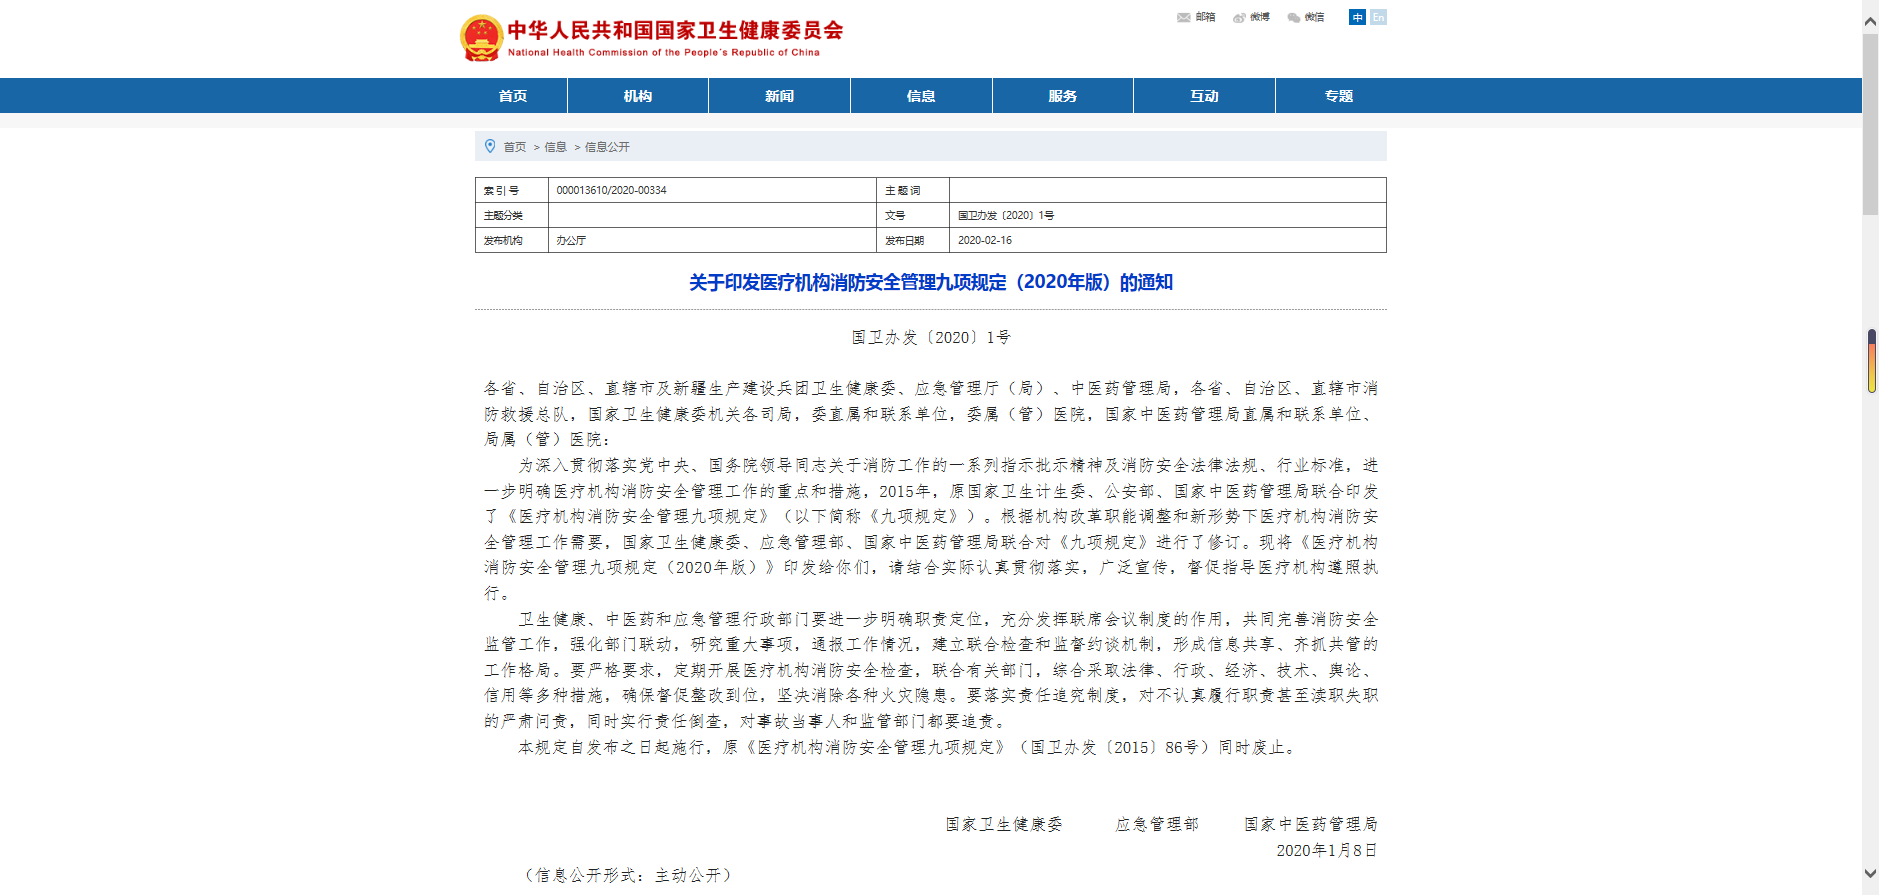Click the 微博 Weibo icon
Viewport: 1879px width, 895px height.
[1239, 17]
